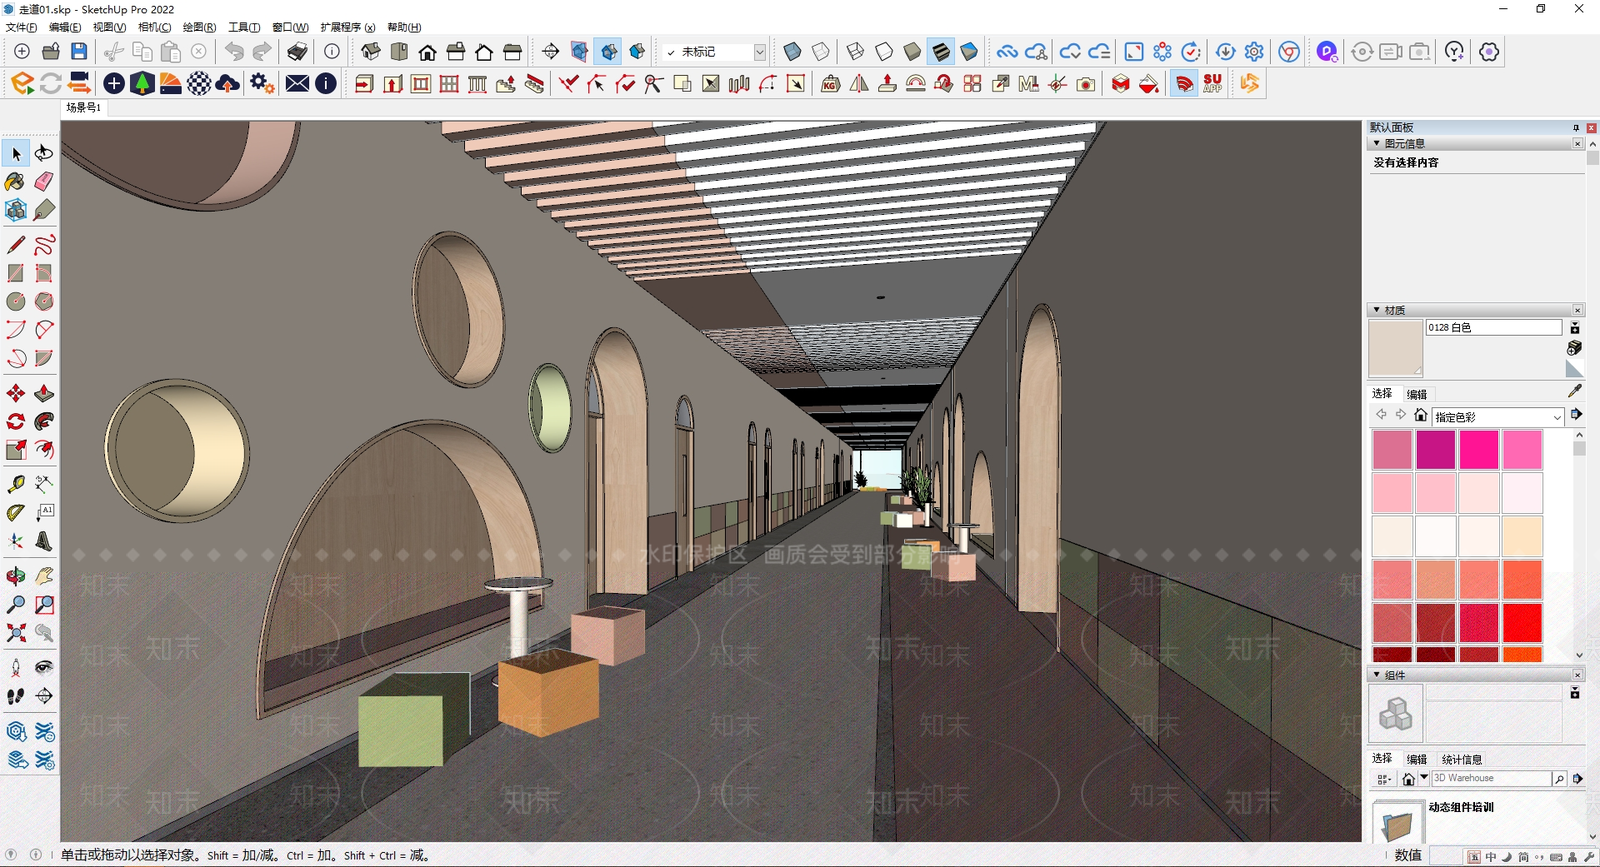Select the arrow Select tool
This screenshot has height=867, width=1600.
click(16, 153)
